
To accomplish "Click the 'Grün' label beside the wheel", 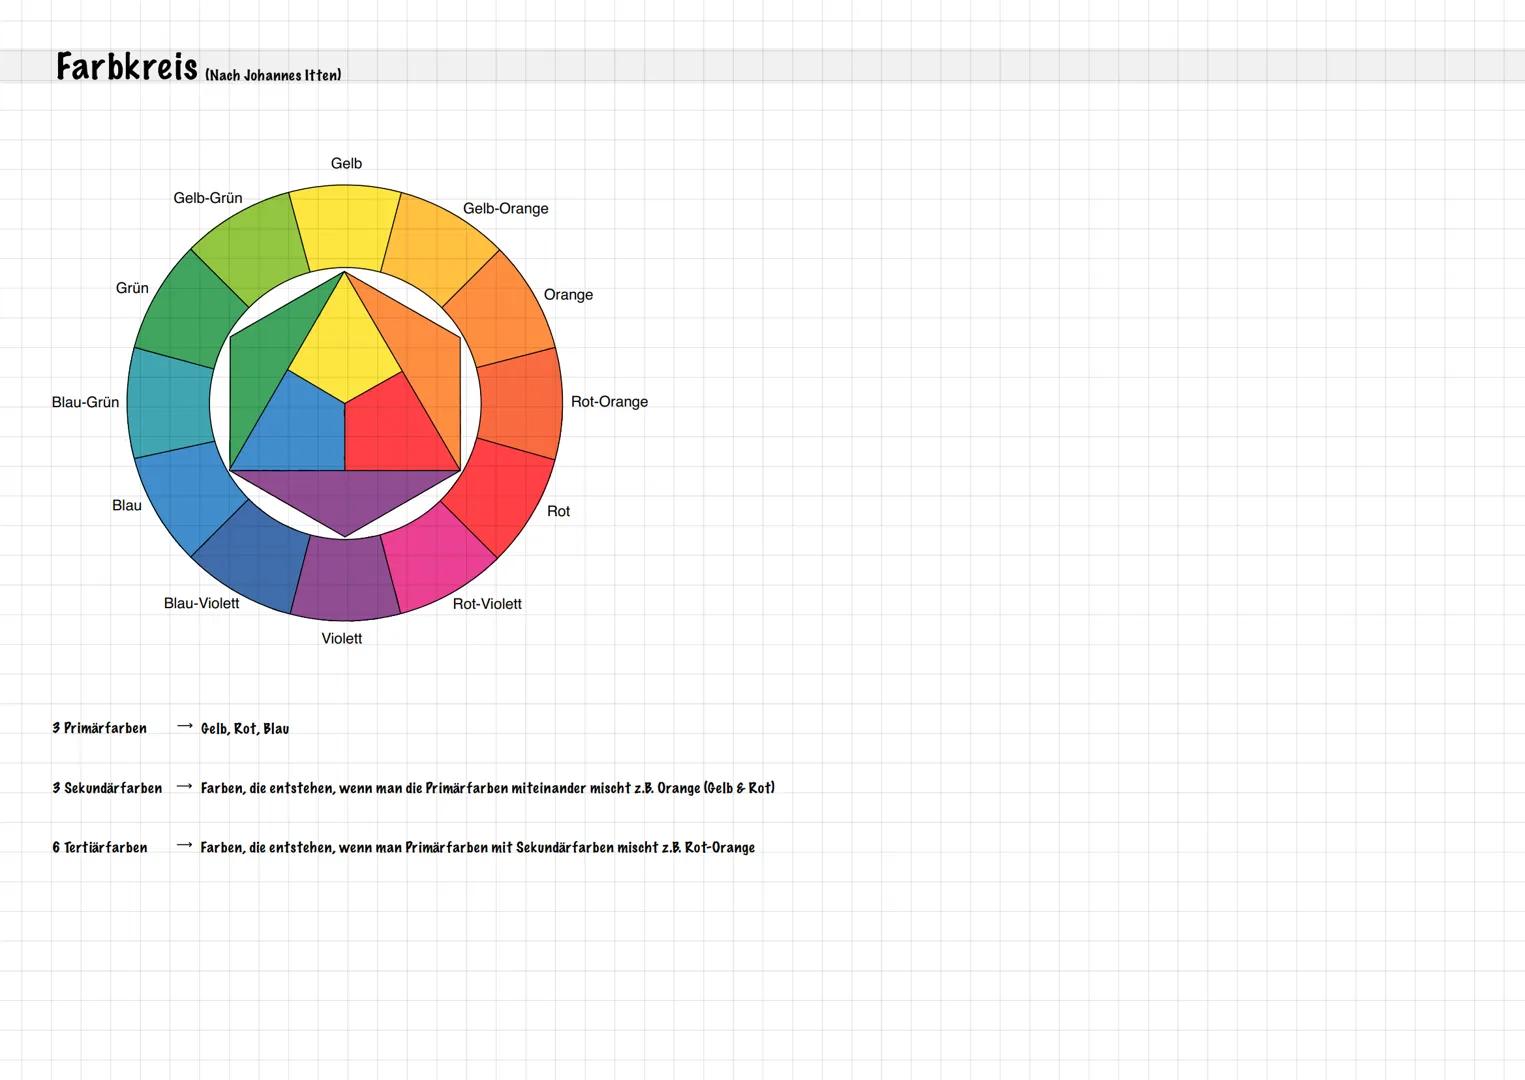I will [132, 288].
